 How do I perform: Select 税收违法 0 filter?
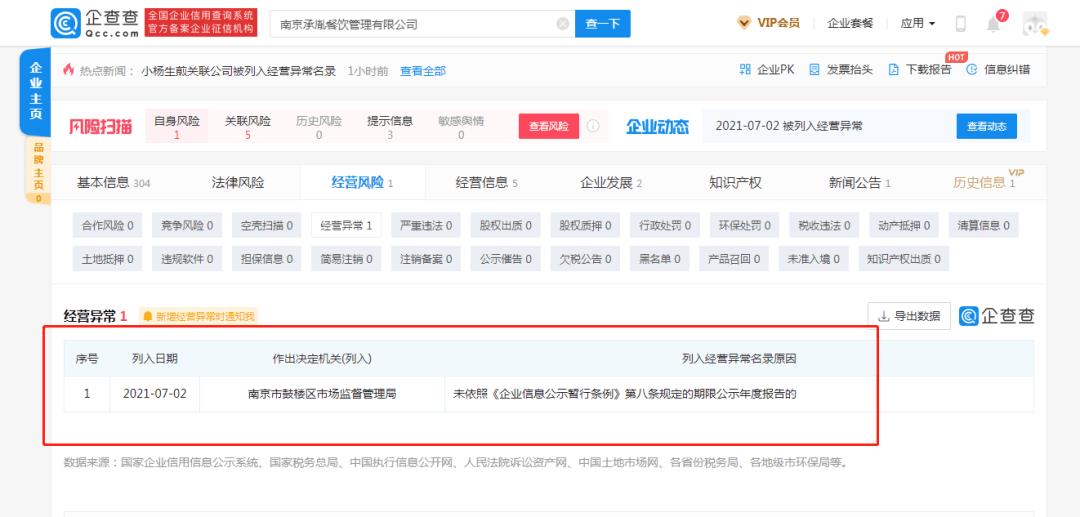click(x=824, y=225)
